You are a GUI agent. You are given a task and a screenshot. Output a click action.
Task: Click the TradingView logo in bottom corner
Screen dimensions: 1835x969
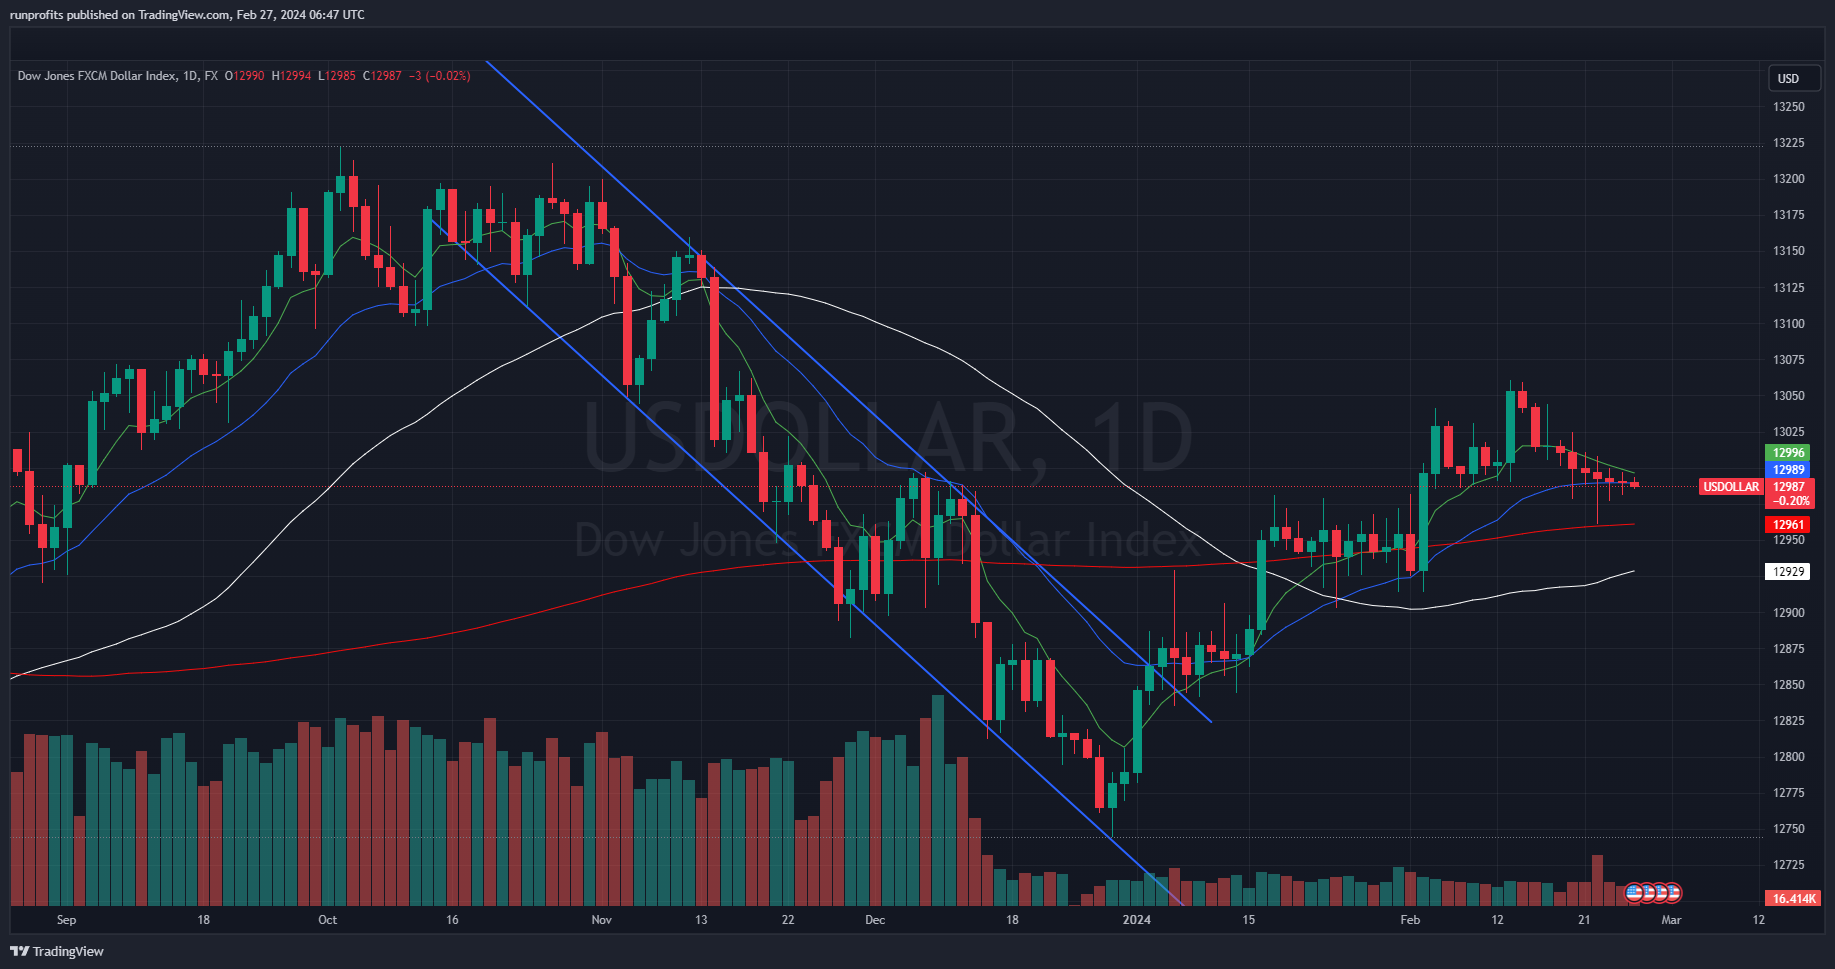coord(57,951)
